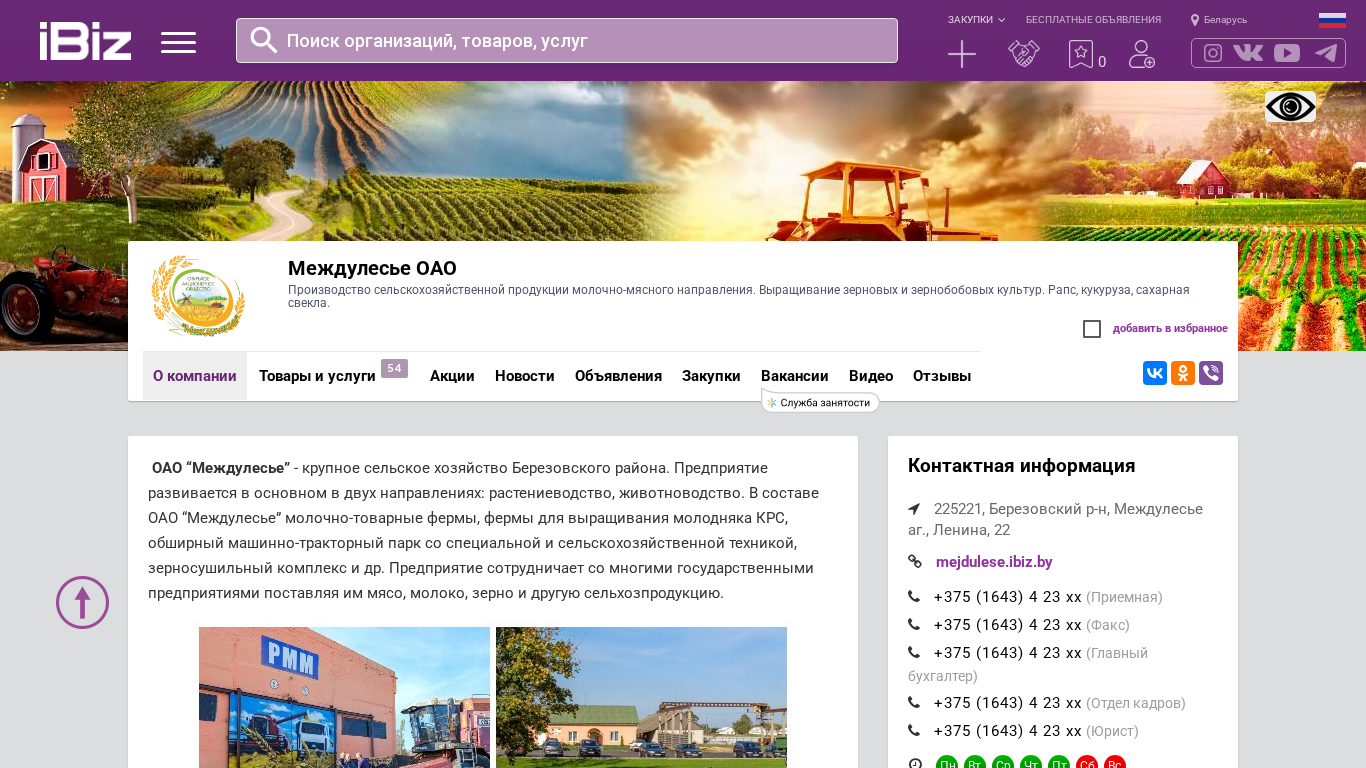Open the farm yard building photo
Image resolution: width=1366 pixels, height=768 pixels.
click(641, 697)
